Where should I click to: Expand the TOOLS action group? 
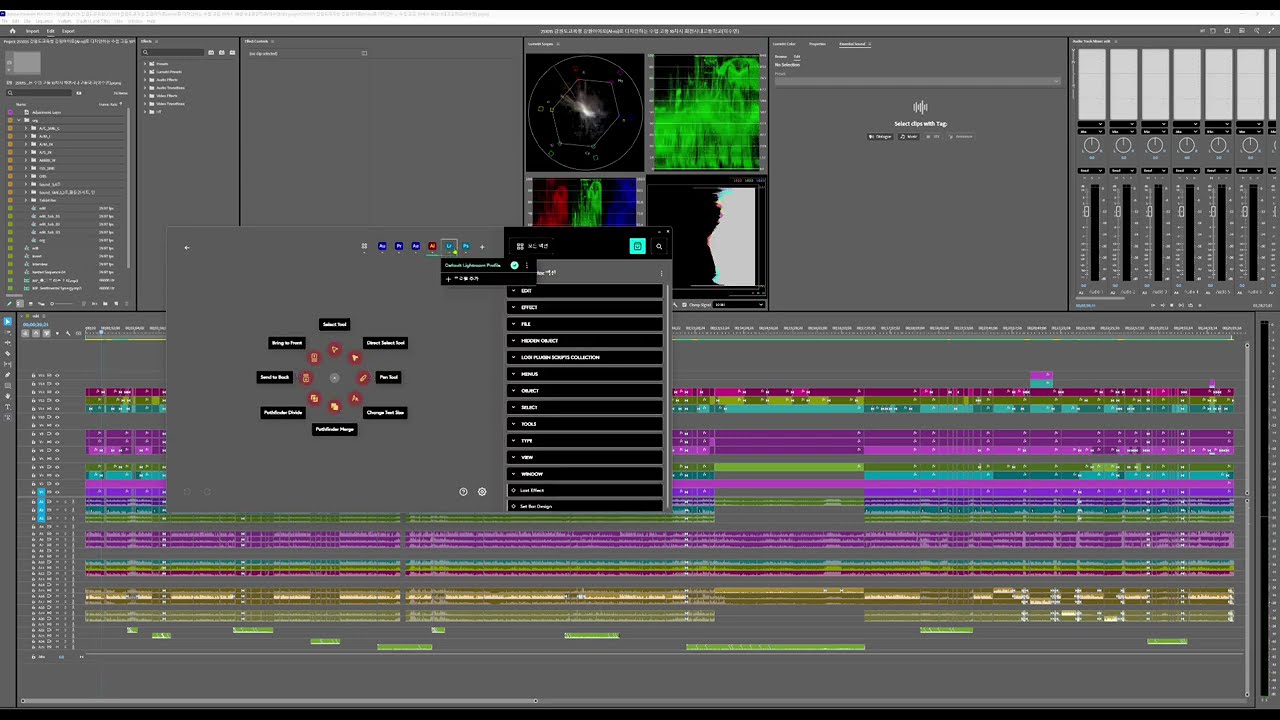point(585,424)
